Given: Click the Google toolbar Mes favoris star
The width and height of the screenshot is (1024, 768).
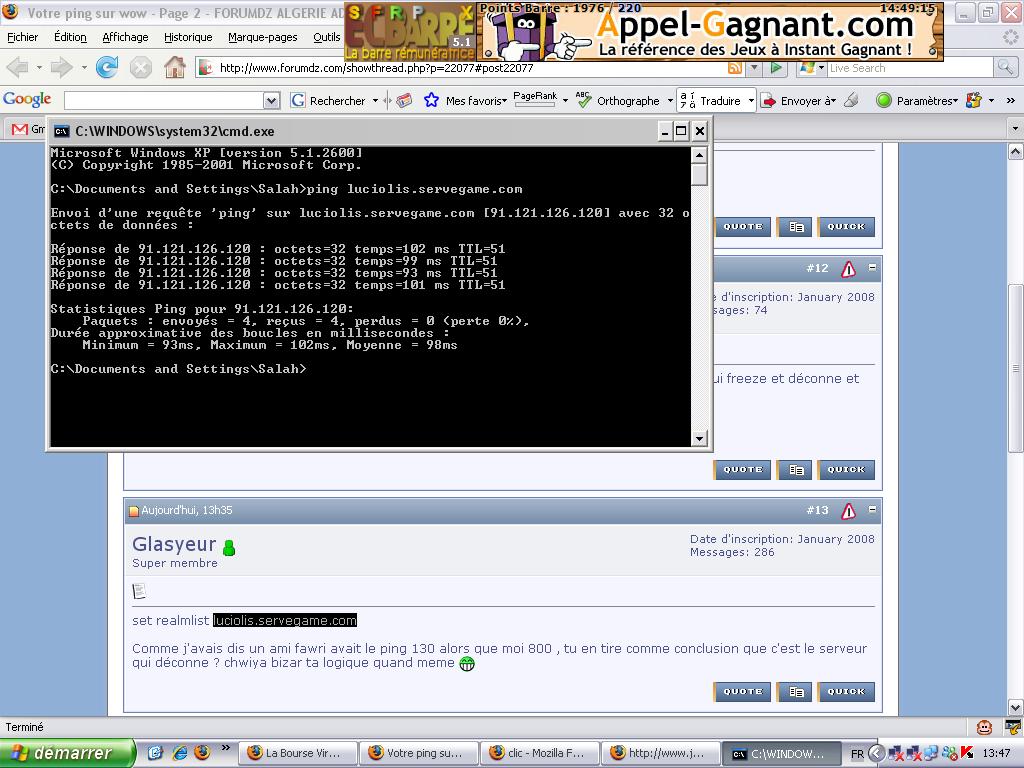Looking at the screenshot, I should coord(431,100).
